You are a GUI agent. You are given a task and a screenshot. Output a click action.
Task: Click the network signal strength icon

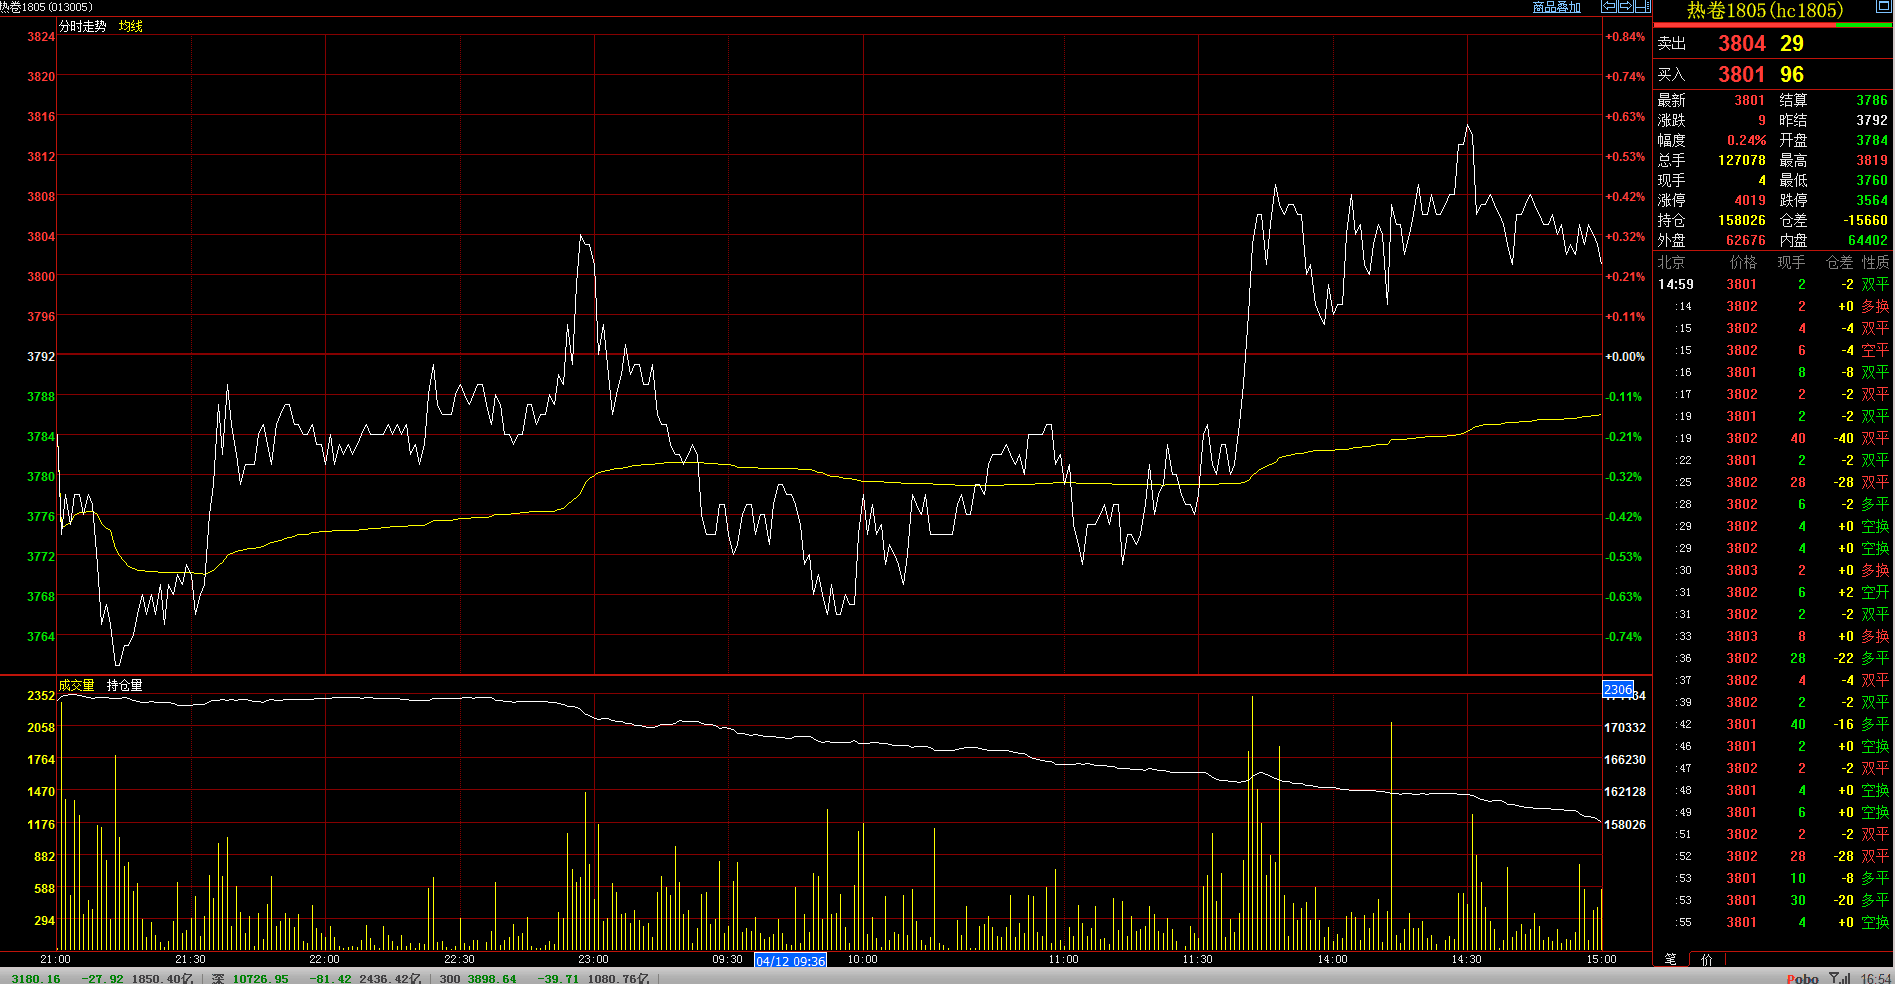click(x=1839, y=978)
